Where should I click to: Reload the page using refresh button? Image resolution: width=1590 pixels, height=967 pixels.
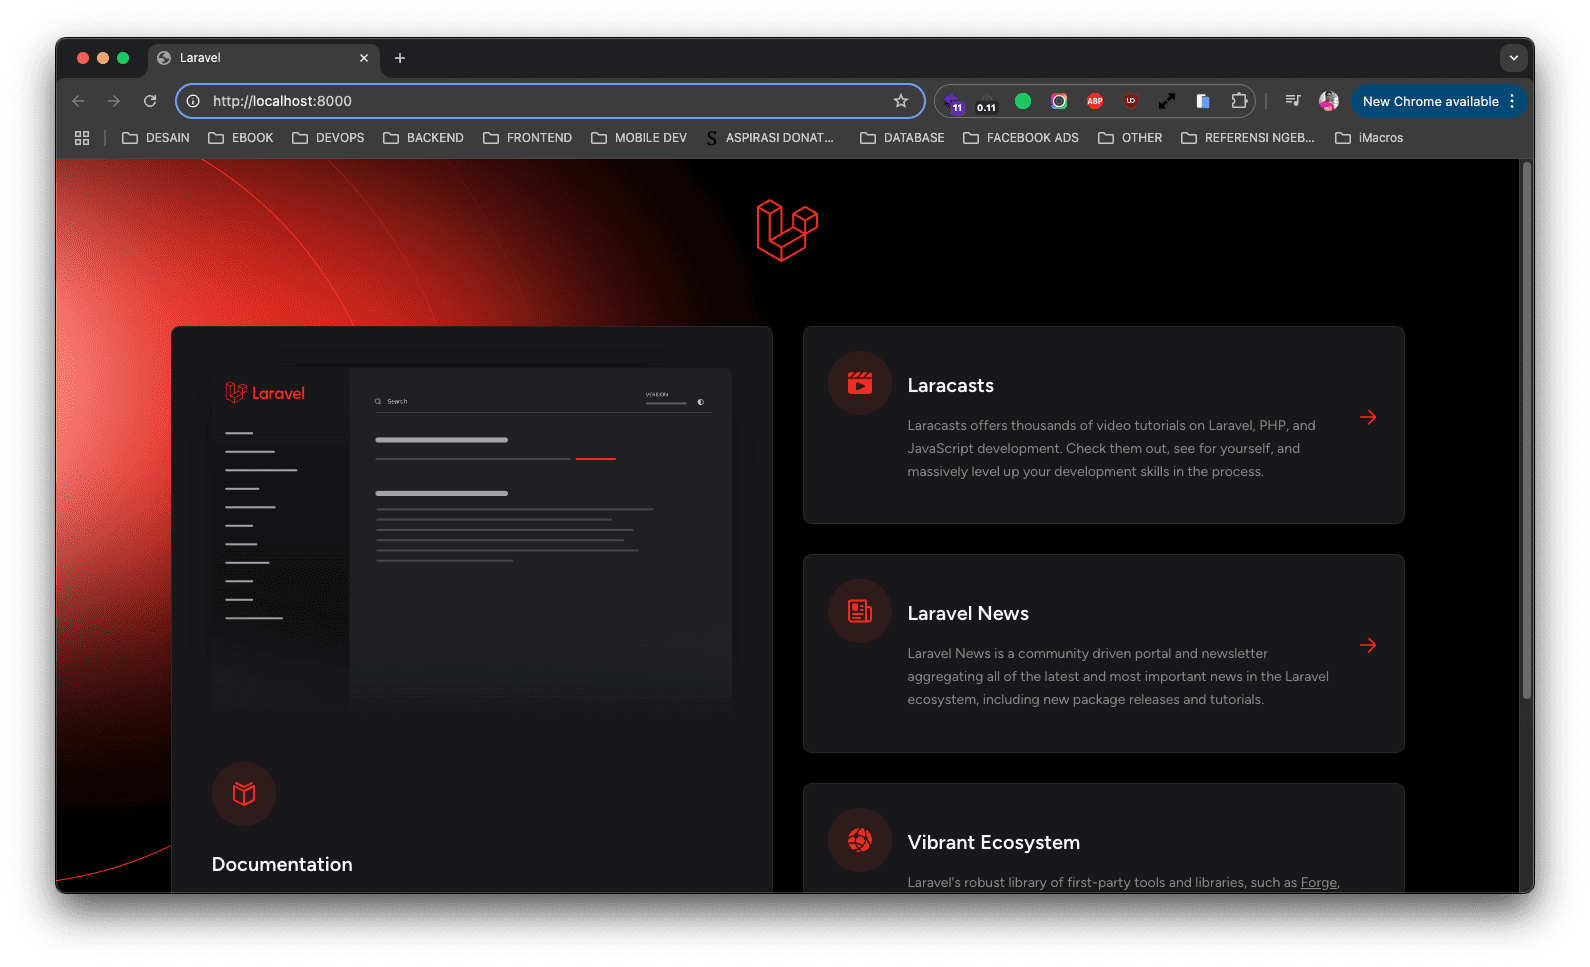(x=150, y=101)
